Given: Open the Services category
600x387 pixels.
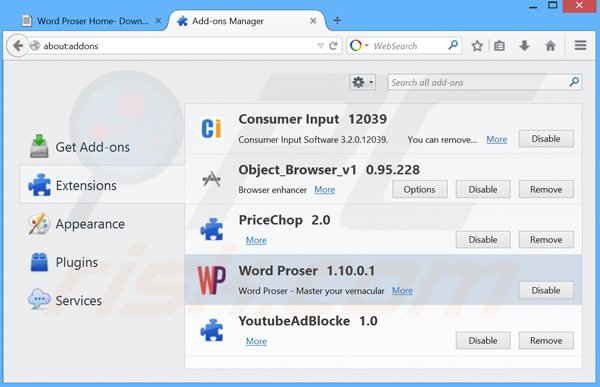Looking at the screenshot, I should click(x=103, y=300).
